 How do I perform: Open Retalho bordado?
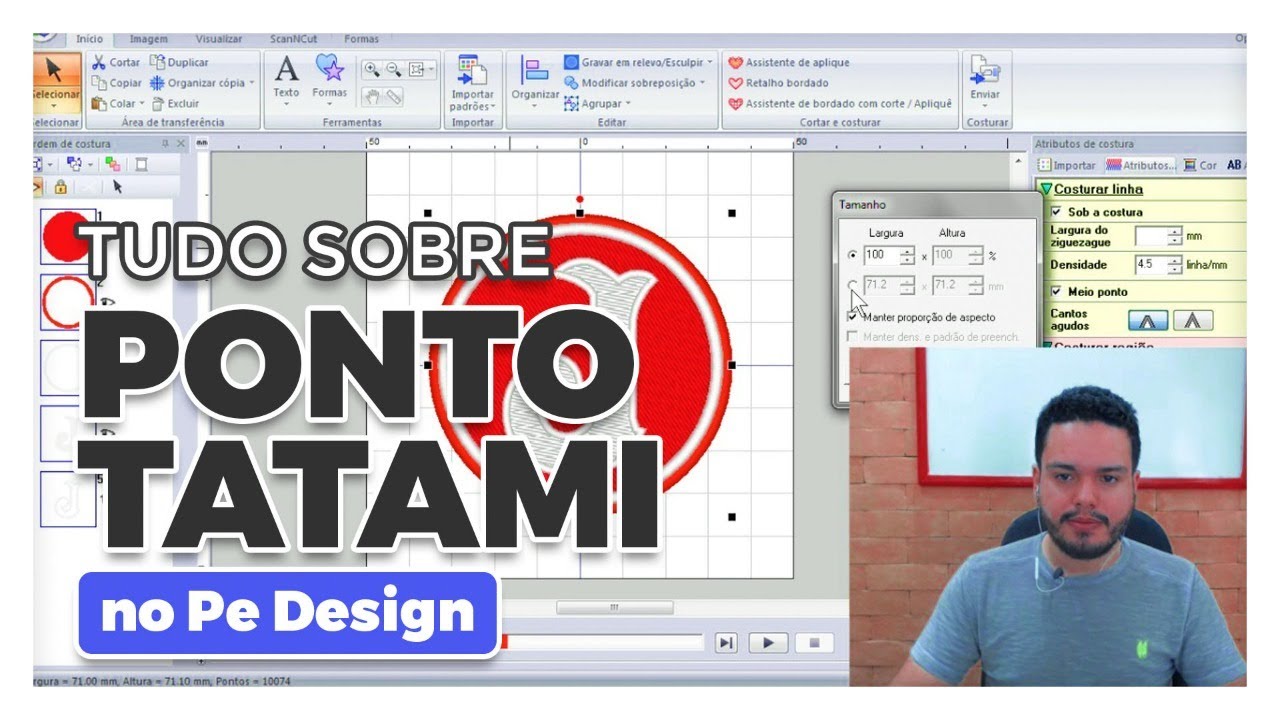click(778, 83)
